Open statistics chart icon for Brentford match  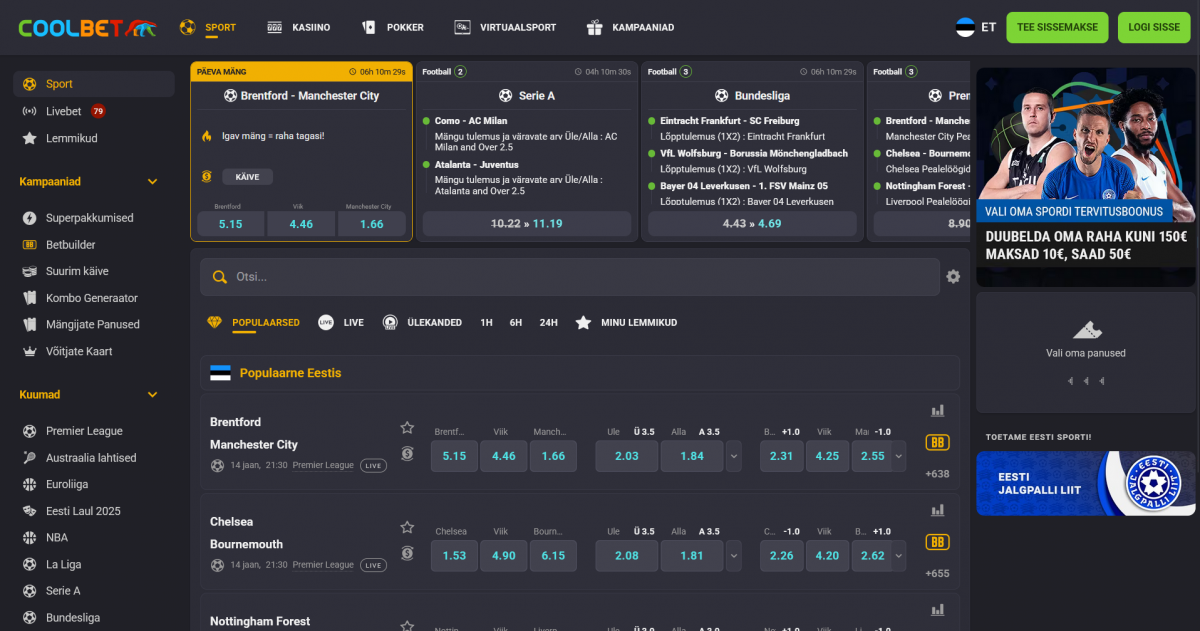[937, 411]
